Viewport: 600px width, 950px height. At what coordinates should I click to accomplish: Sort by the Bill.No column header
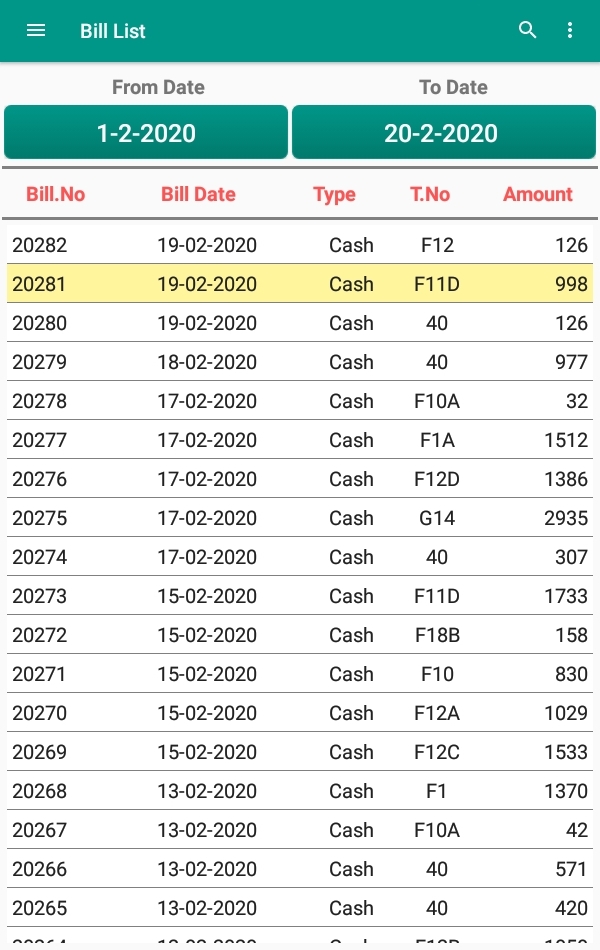click(x=55, y=194)
